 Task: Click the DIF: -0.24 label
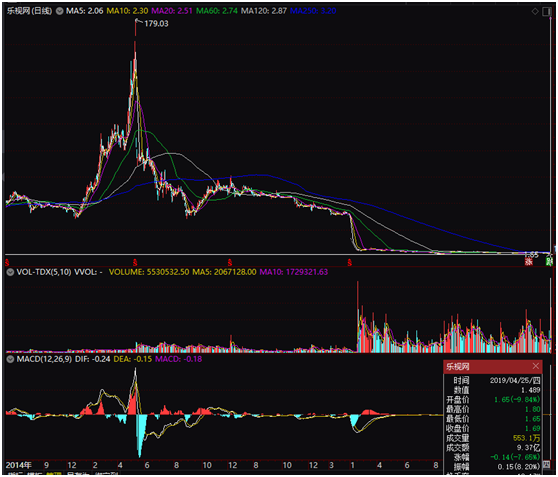93,359
